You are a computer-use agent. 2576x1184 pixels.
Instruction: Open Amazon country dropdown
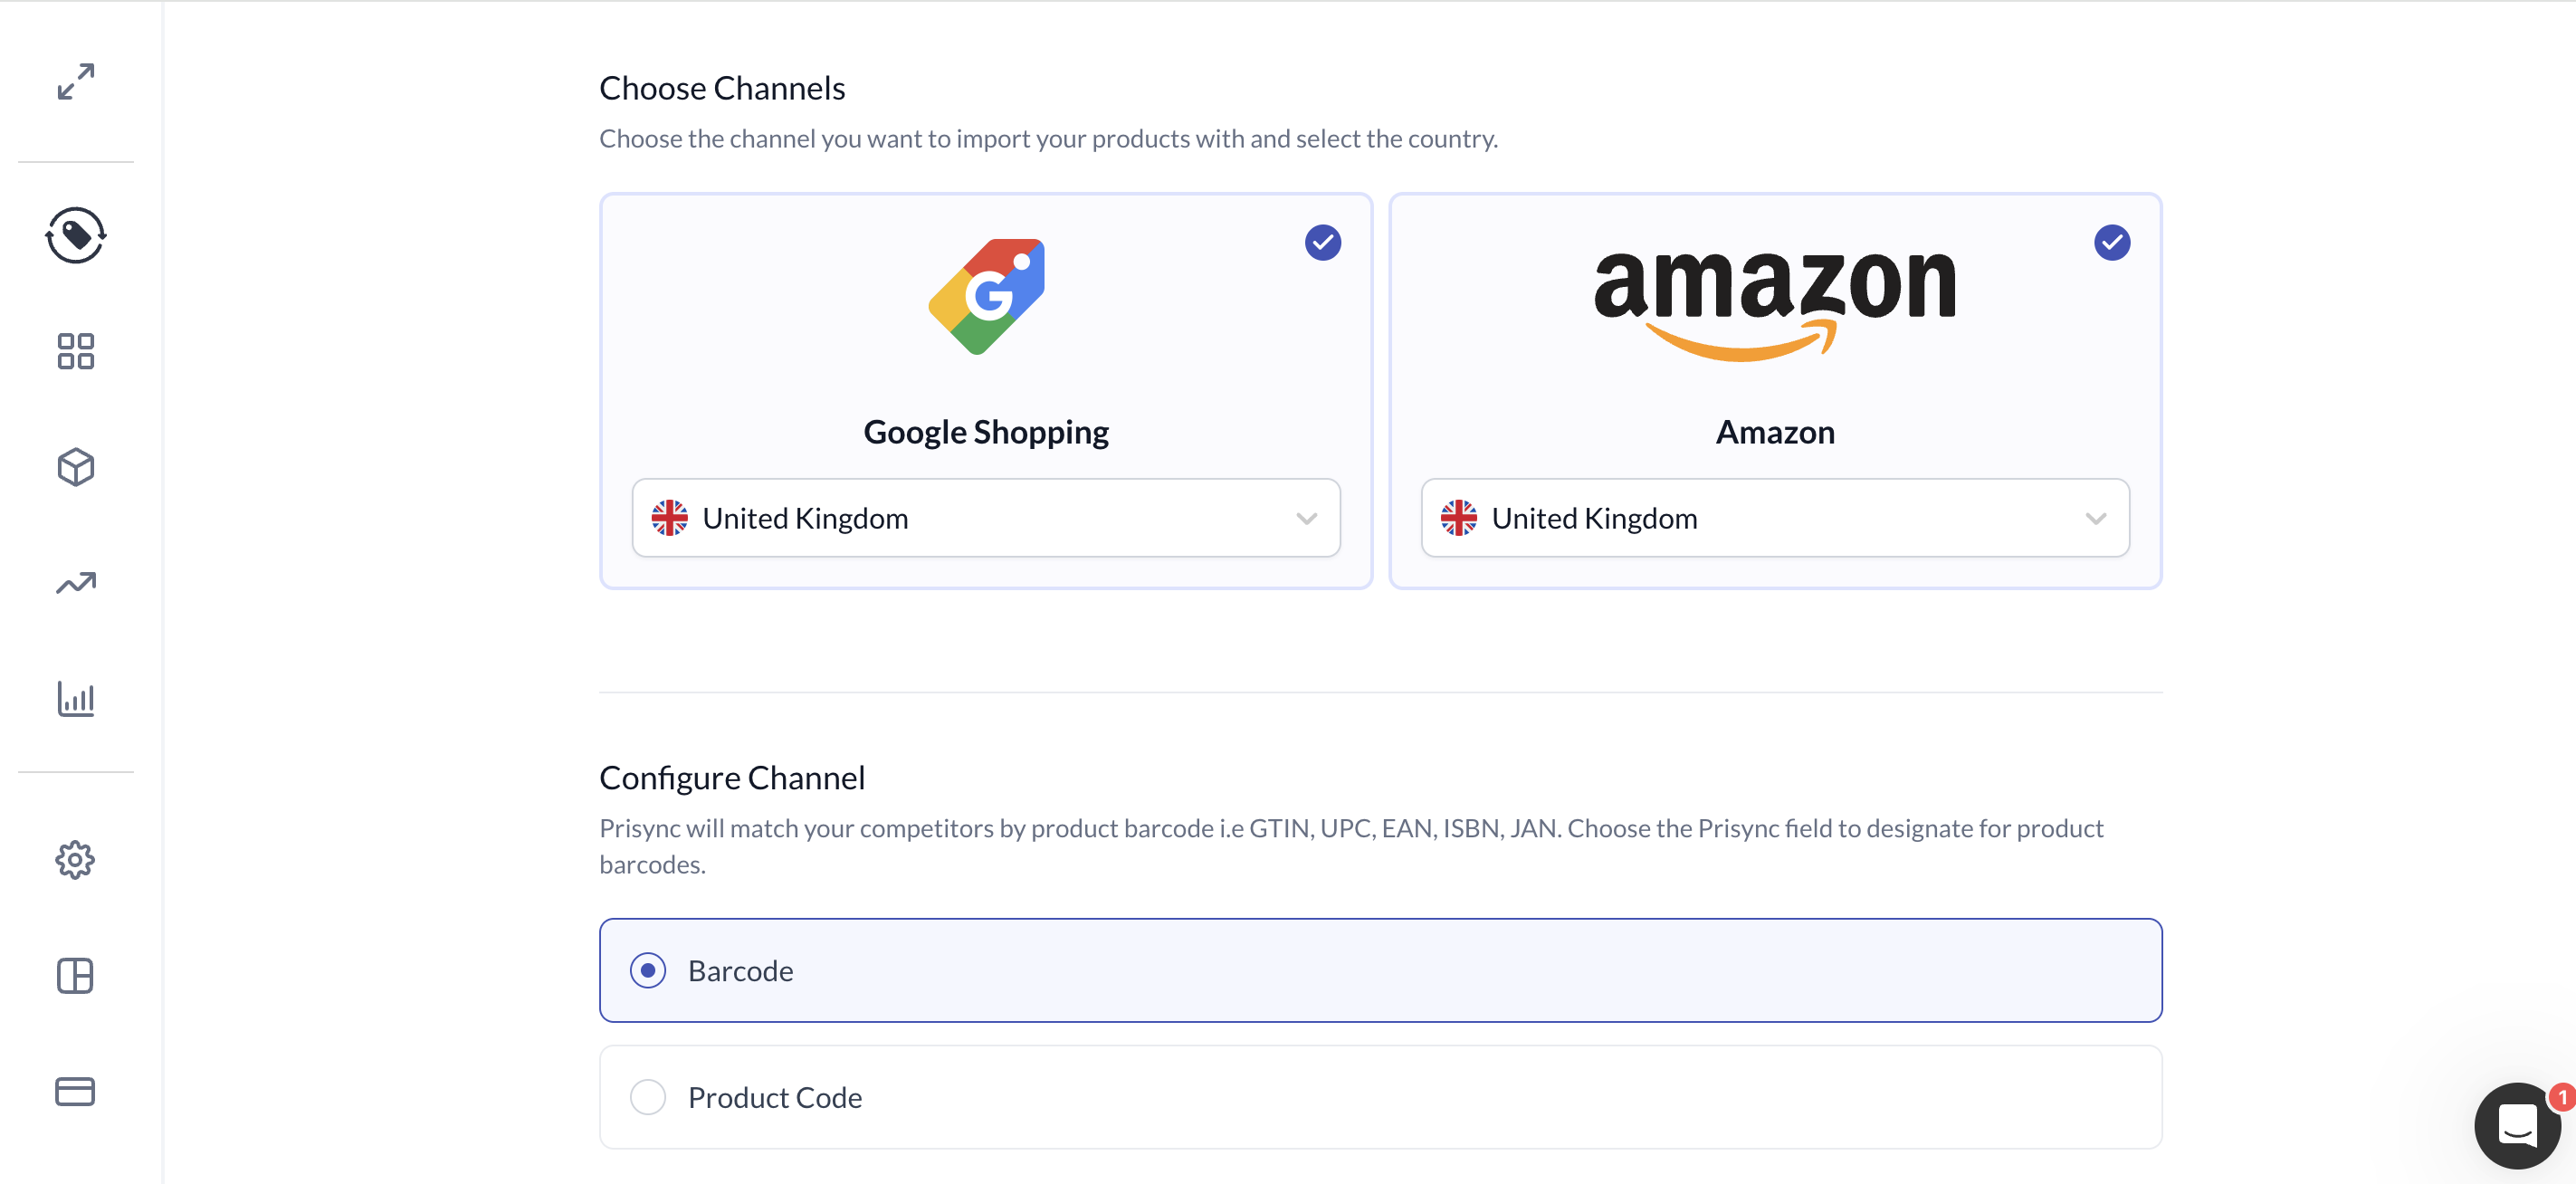pyautogui.click(x=1775, y=518)
